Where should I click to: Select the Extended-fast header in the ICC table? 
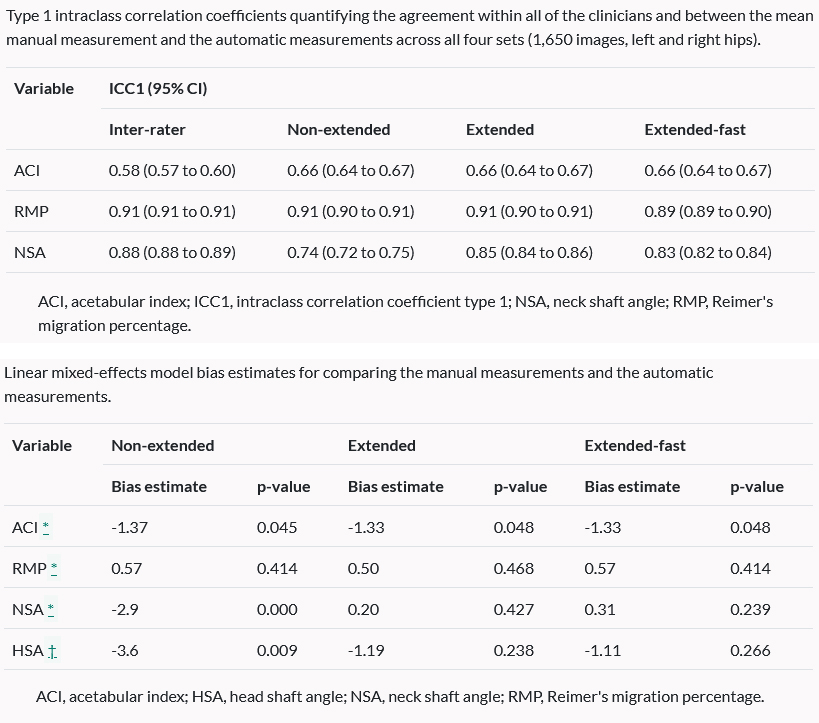pos(695,129)
